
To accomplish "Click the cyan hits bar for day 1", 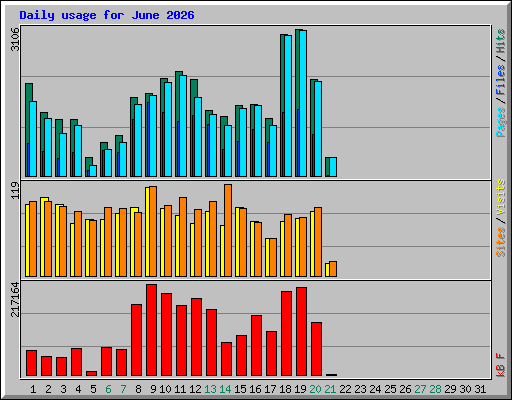I will point(33,139).
